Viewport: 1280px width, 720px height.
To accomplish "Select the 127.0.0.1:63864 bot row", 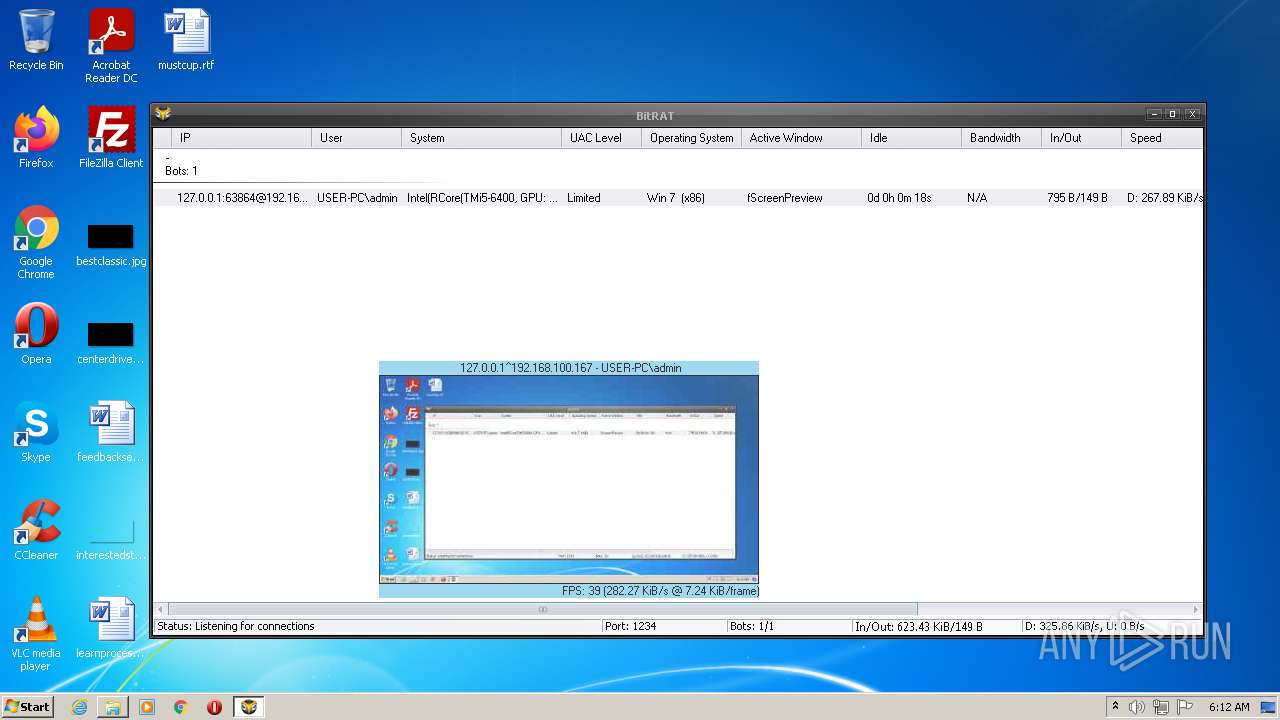I will (678, 198).
